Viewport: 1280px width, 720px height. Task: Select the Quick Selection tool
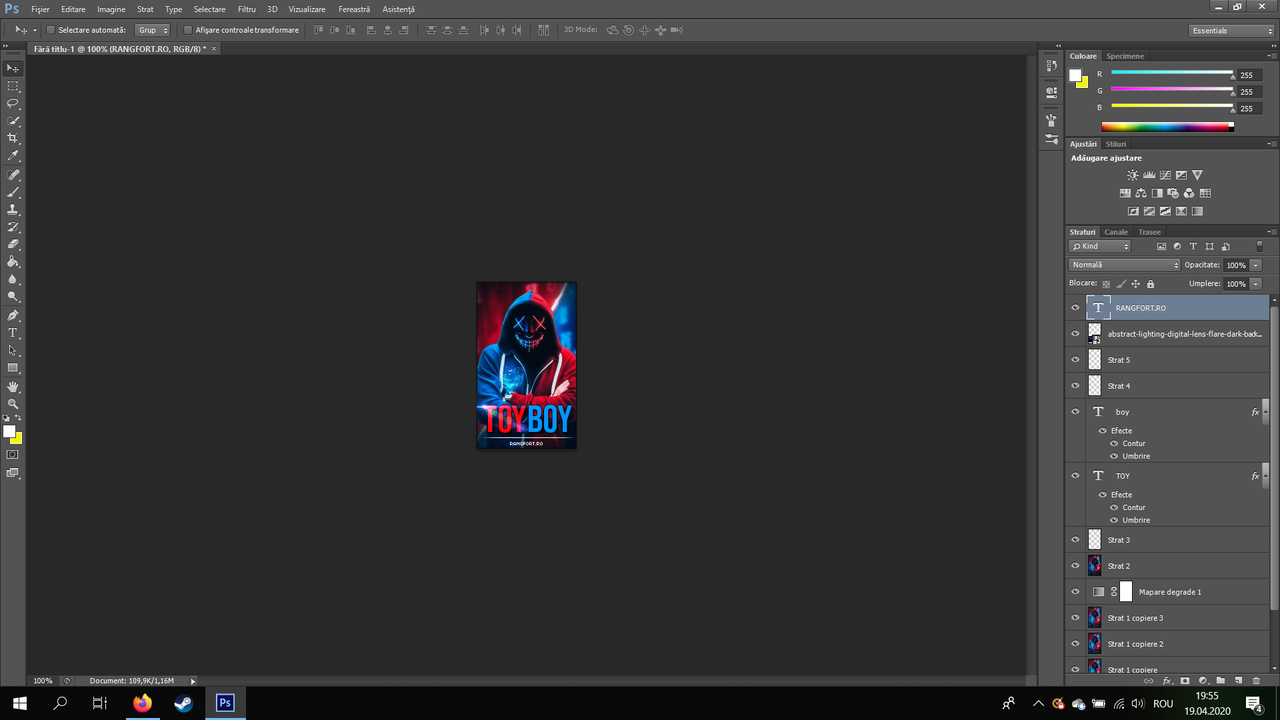click(x=13, y=121)
